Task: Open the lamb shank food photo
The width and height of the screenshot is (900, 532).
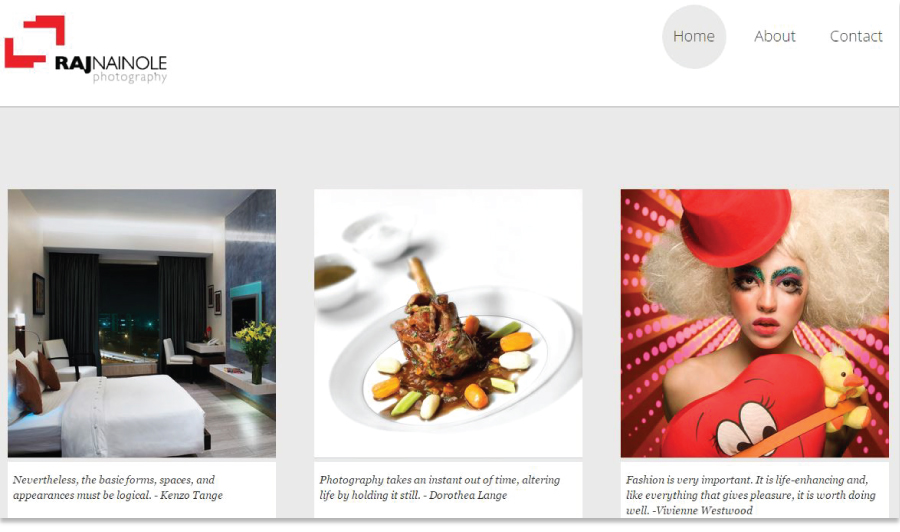Action: coord(448,323)
